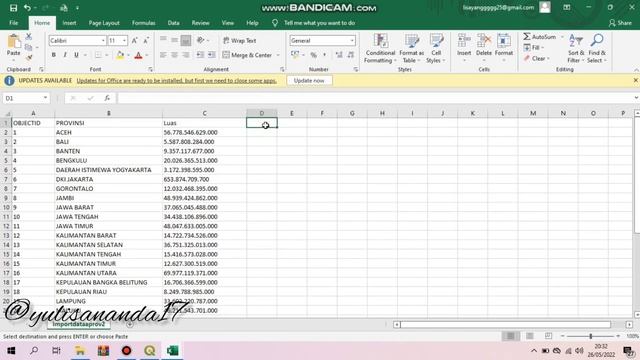Apply the red font color
The width and height of the screenshot is (640, 360).
tap(138, 55)
